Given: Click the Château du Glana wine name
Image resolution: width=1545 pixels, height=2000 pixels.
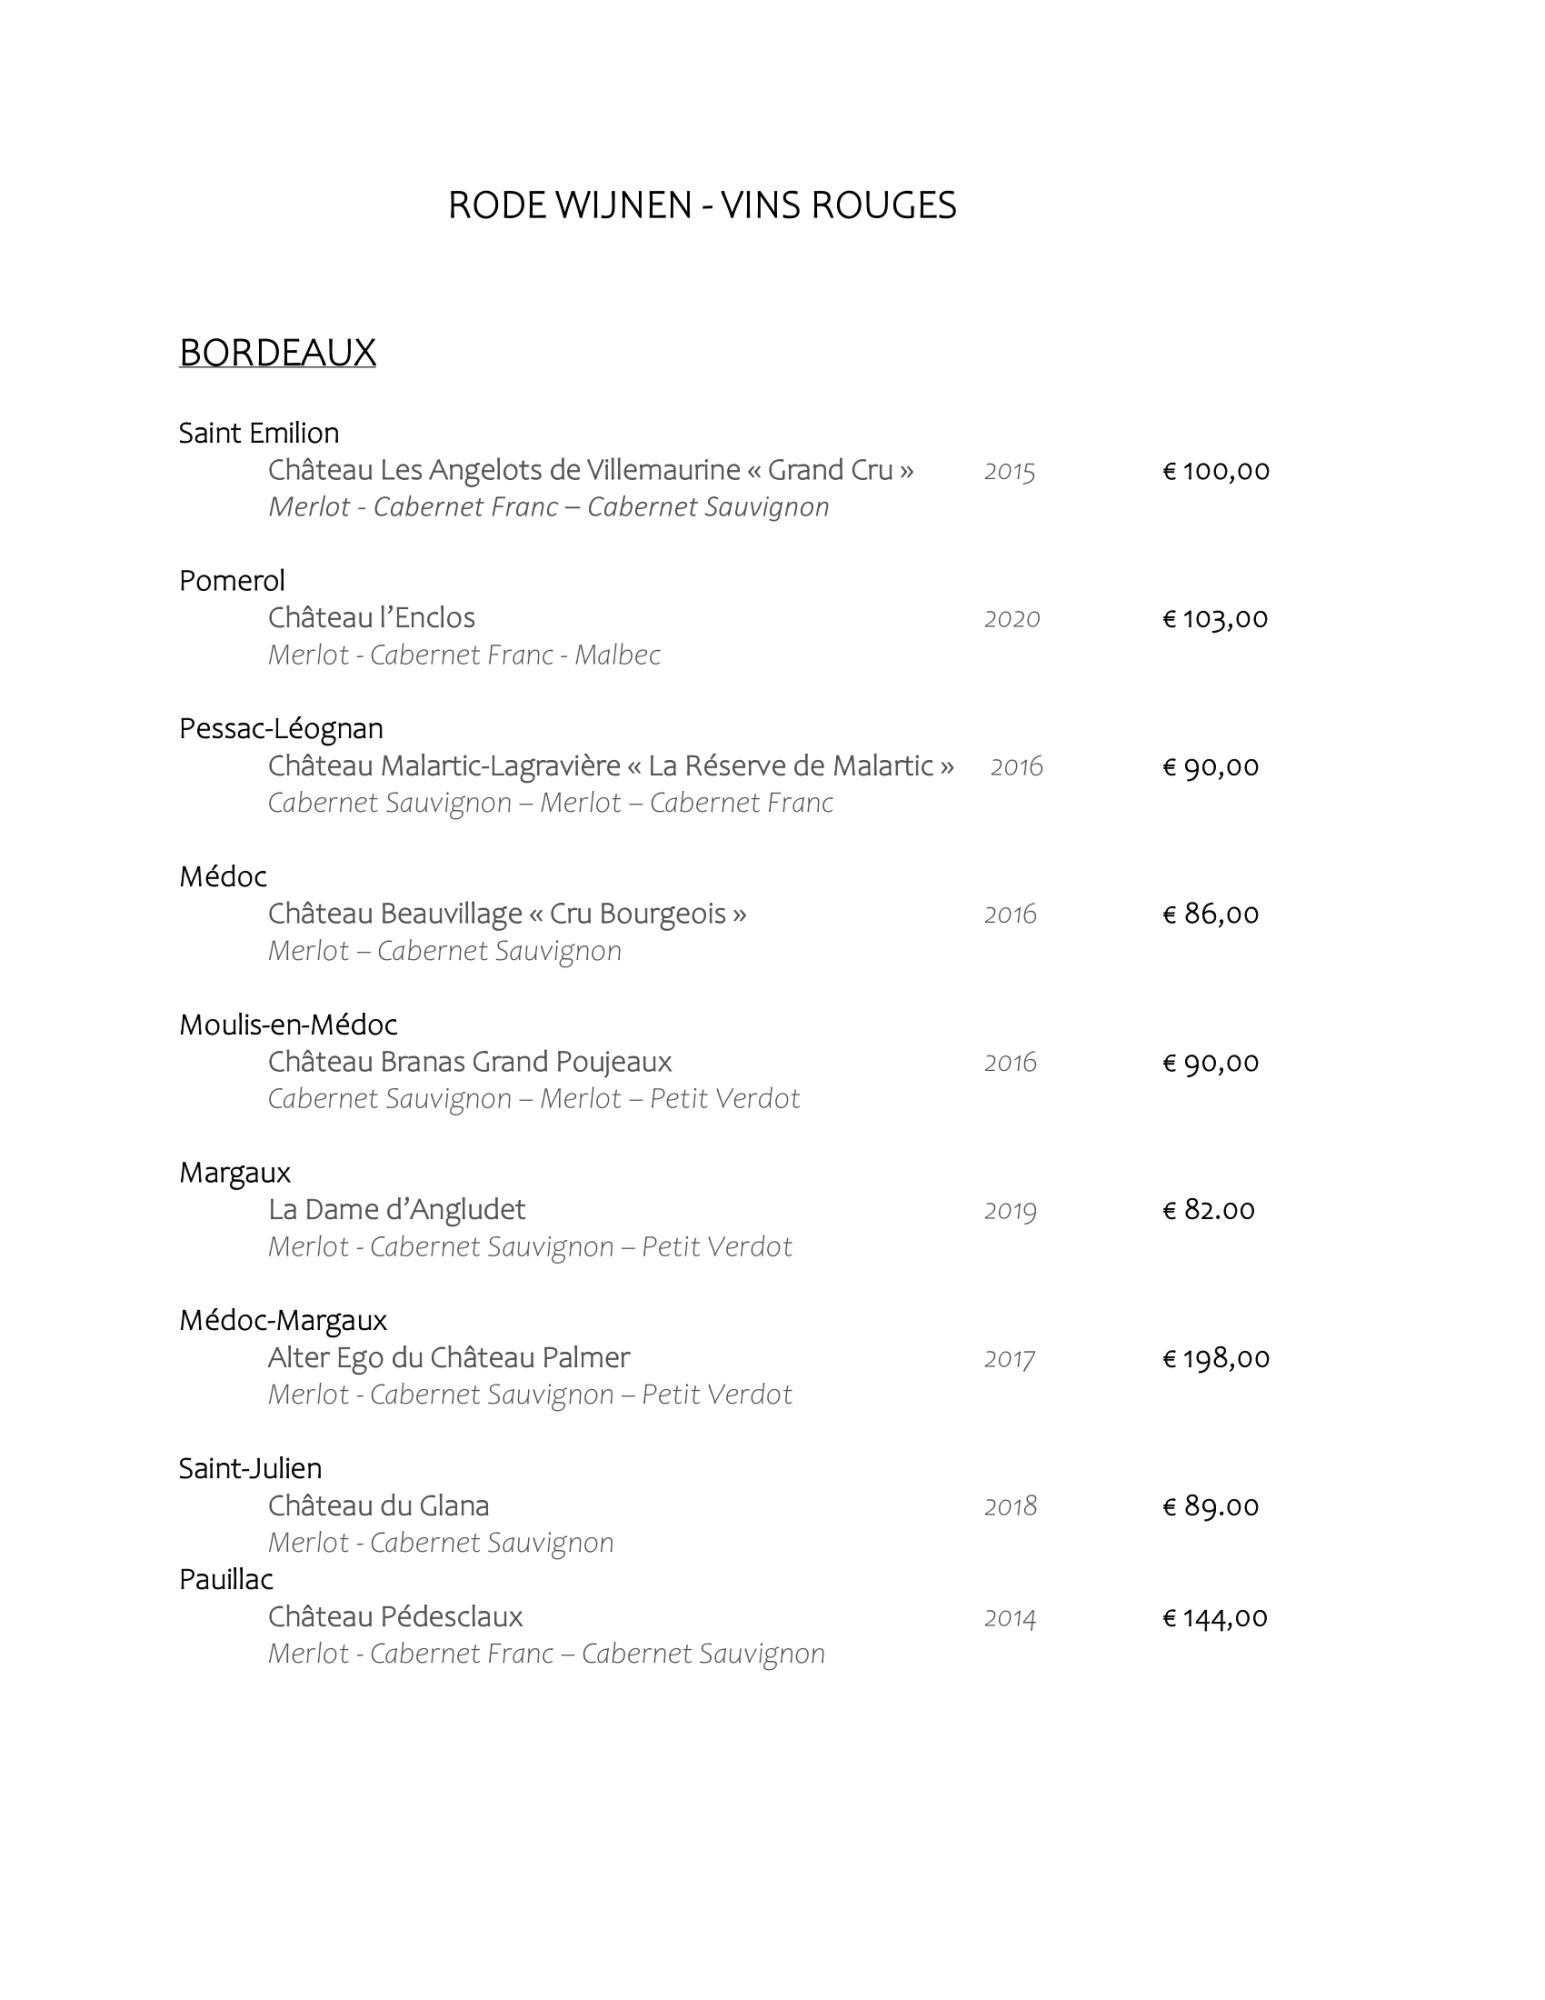Looking at the screenshot, I should 378,1506.
